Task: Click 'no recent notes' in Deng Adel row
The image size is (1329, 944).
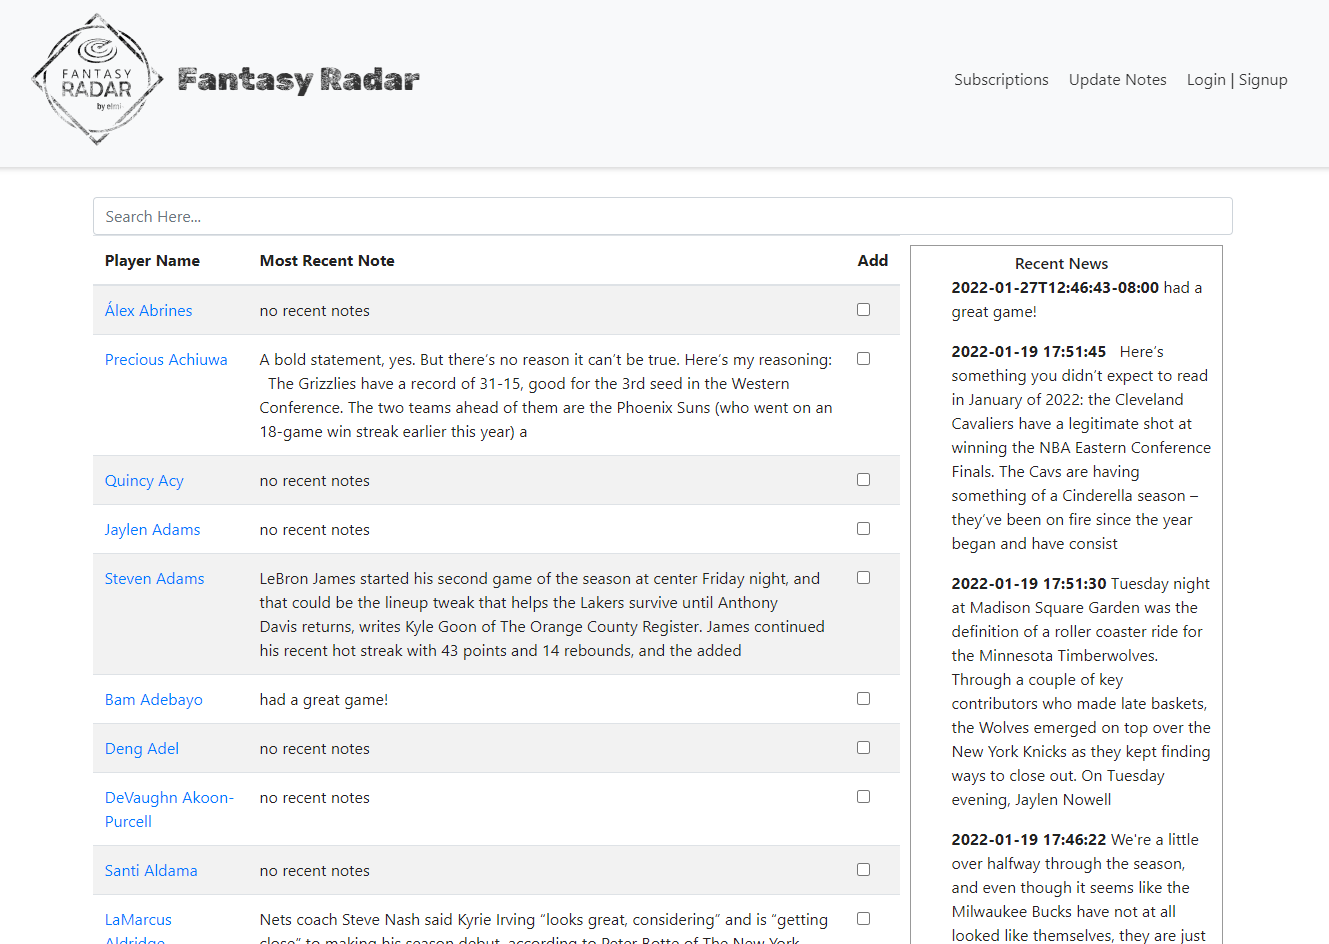Action: (314, 748)
